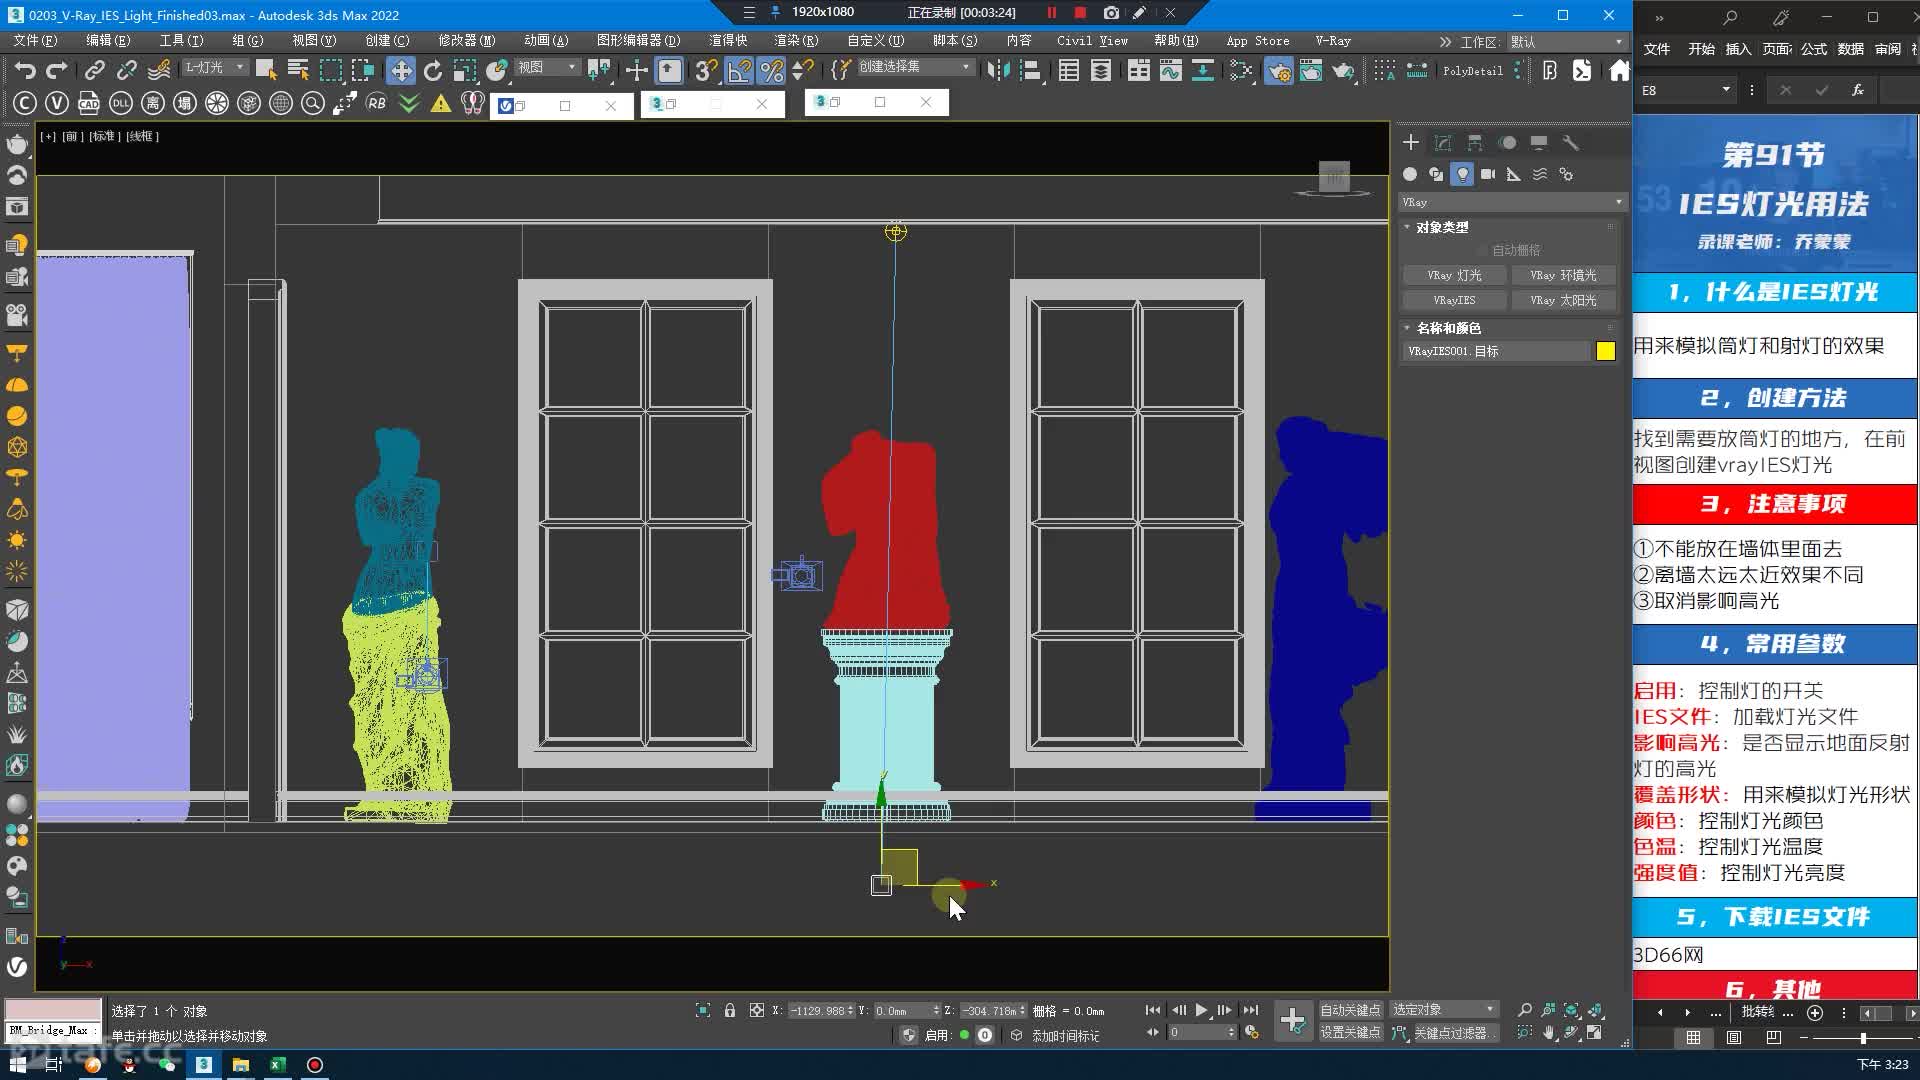Toggle the 3D Snaps icon
Screen dimensions: 1920x1080
coord(706,70)
